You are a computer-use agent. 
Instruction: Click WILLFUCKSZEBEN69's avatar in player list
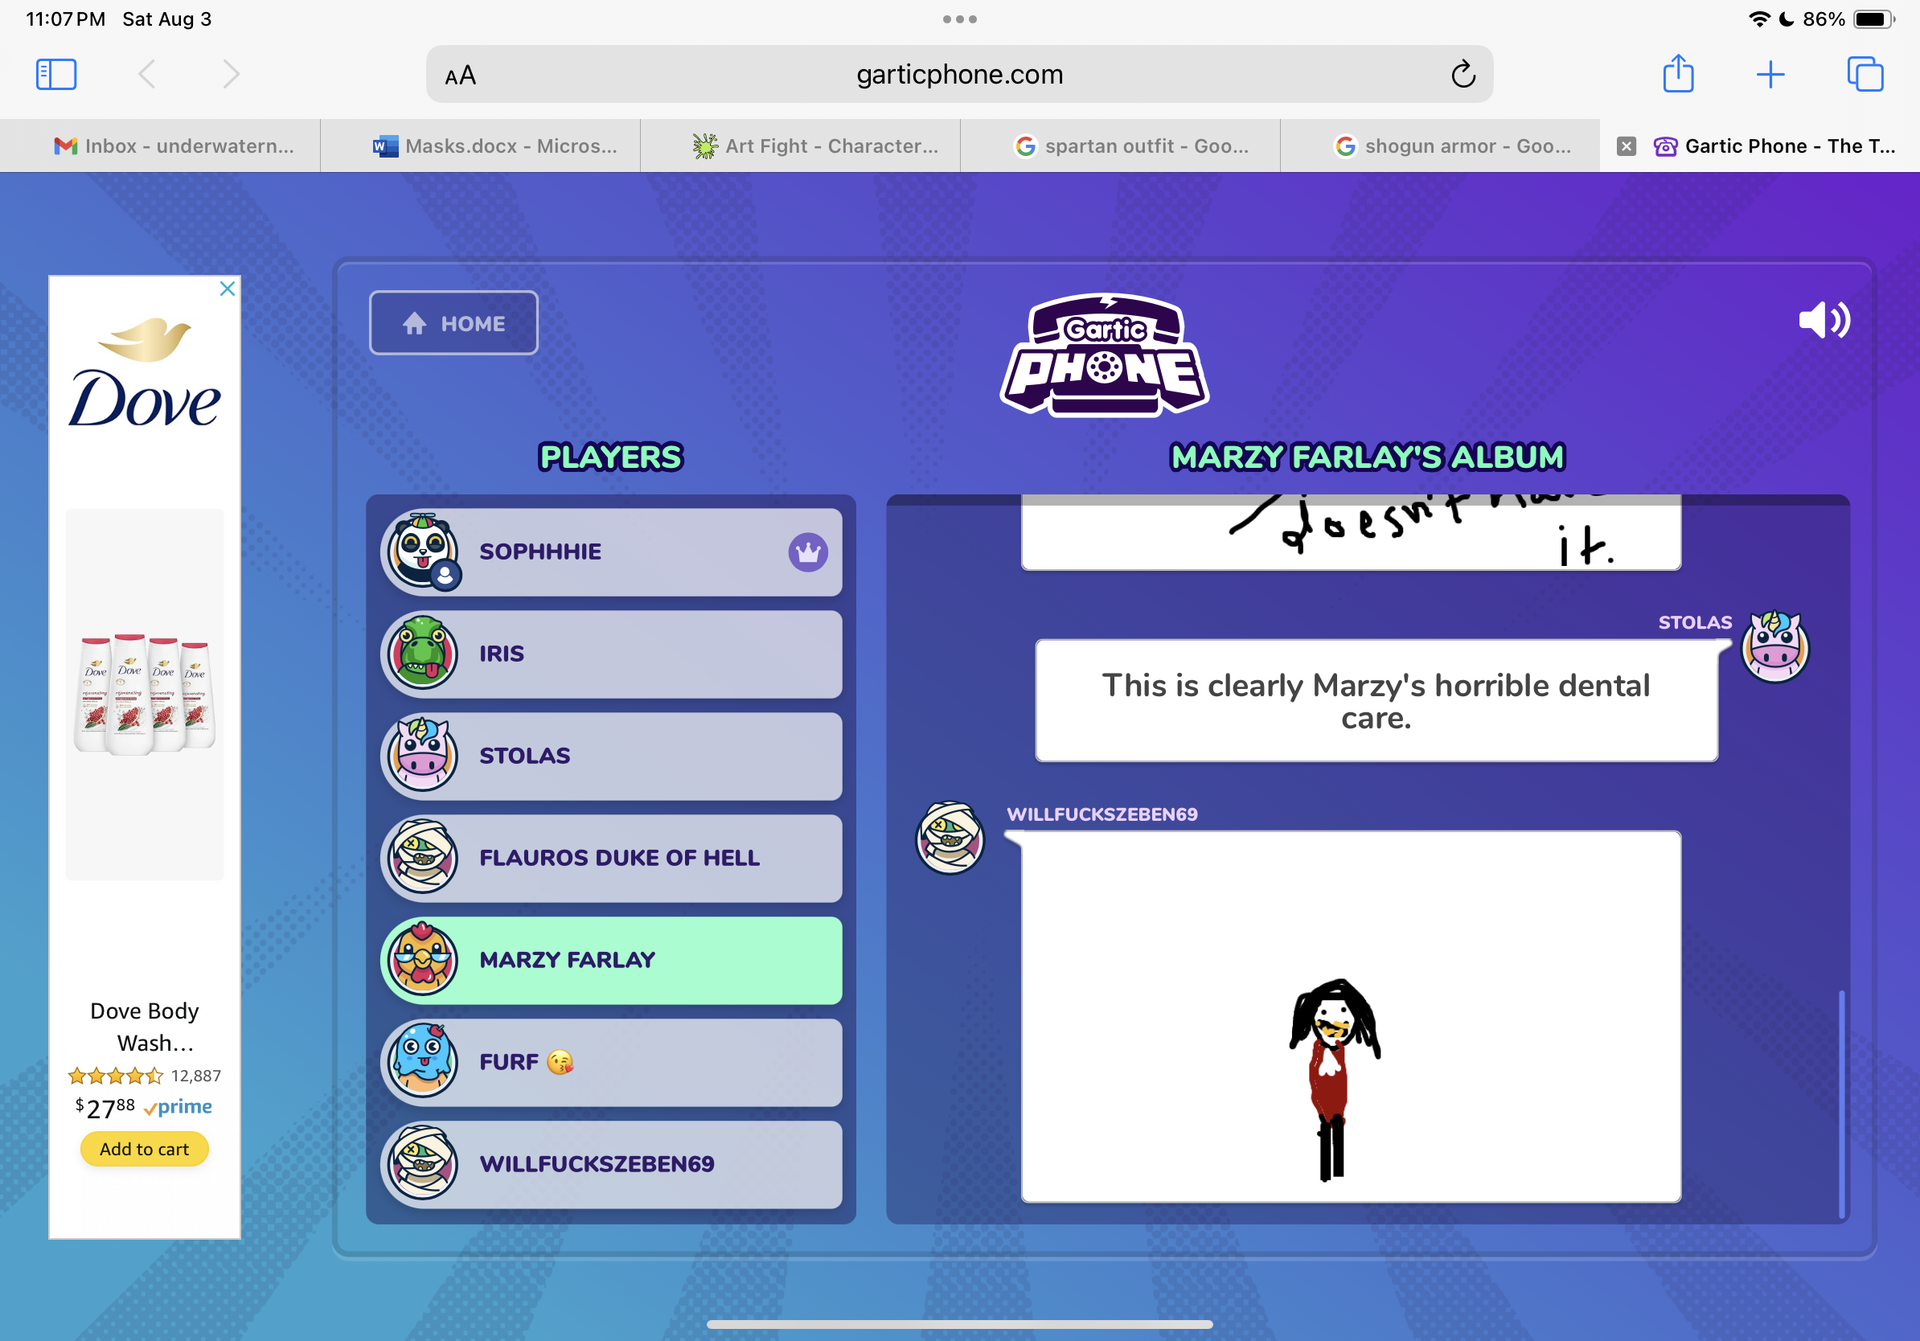[423, 1163]
